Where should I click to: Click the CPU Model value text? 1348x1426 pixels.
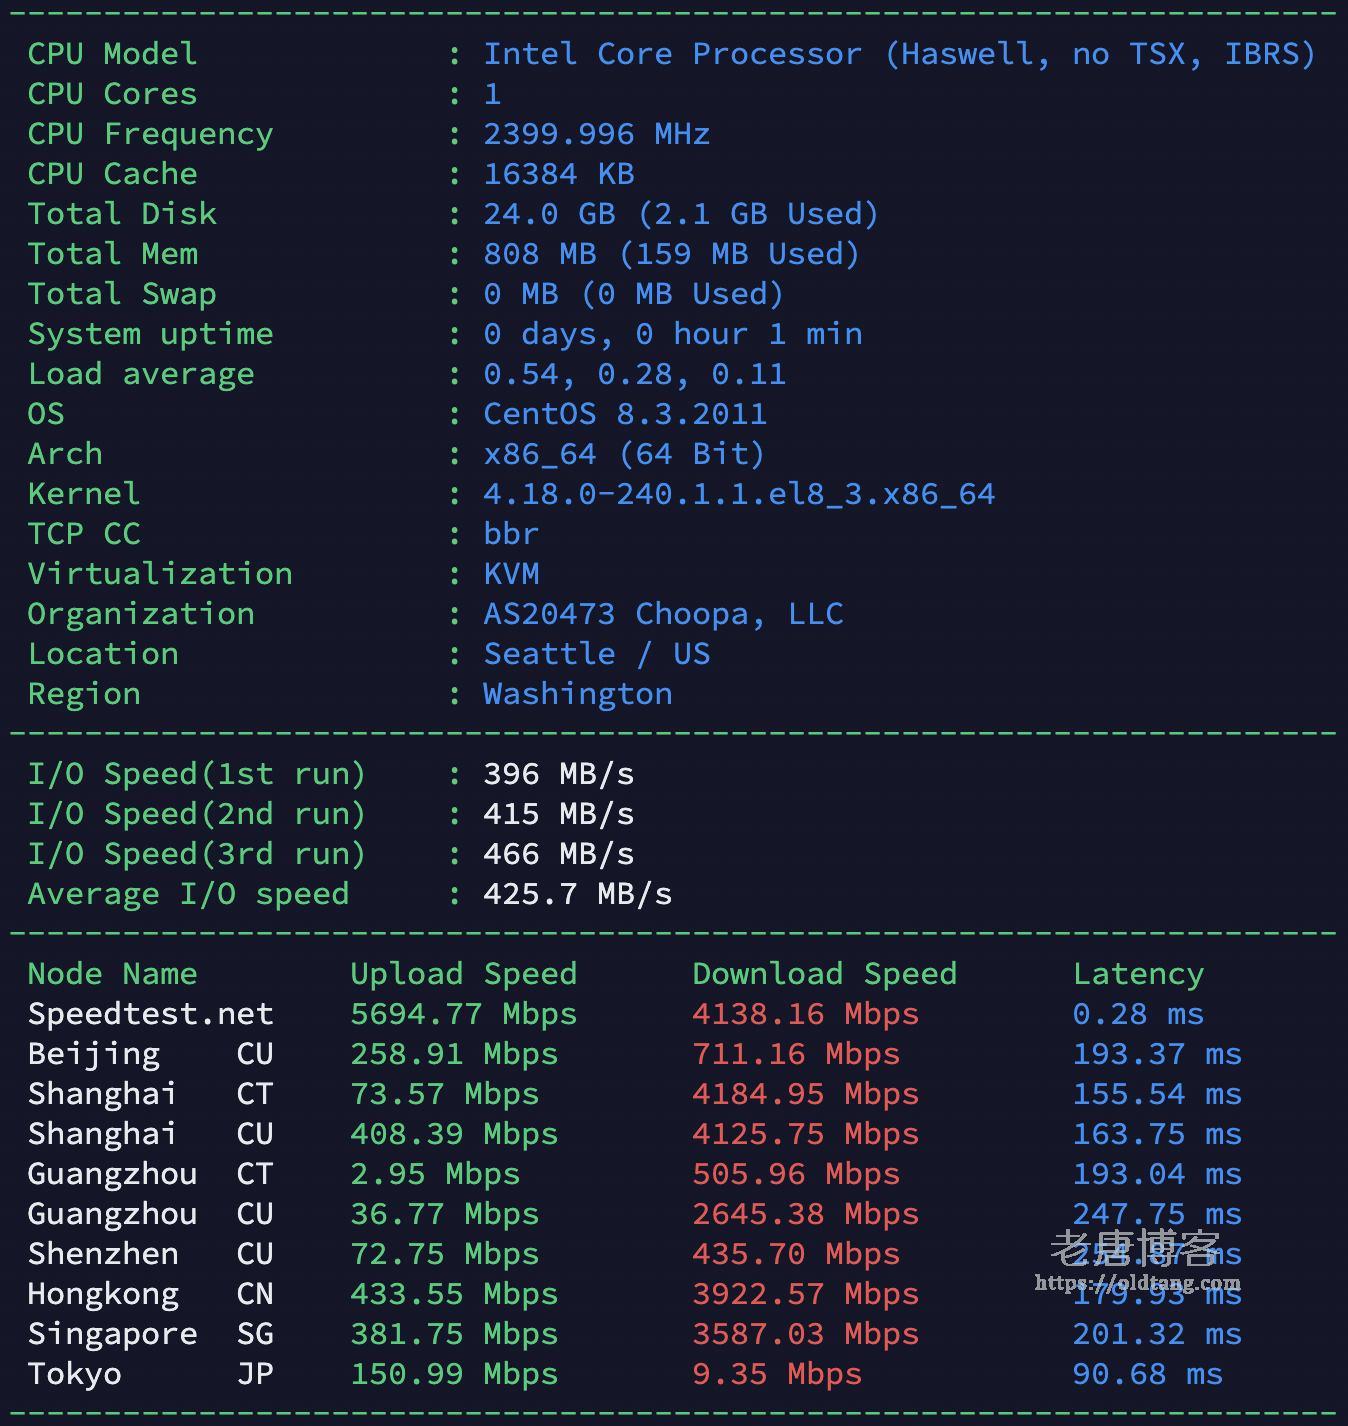point(898,54)
